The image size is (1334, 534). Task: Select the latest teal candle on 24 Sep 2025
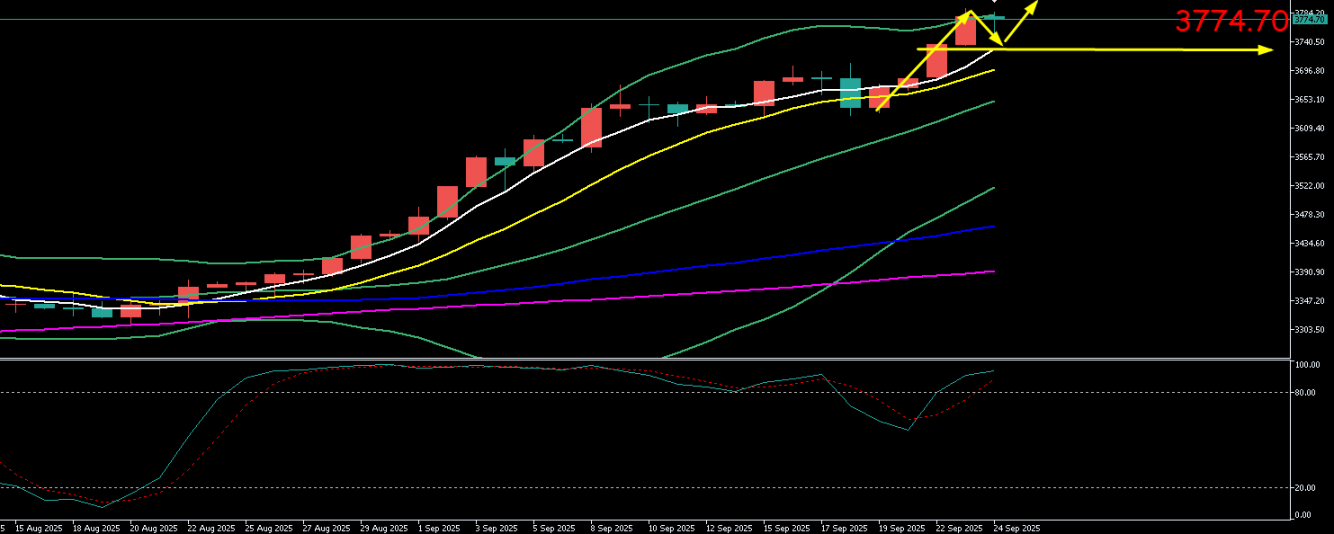tap(994, 17)
